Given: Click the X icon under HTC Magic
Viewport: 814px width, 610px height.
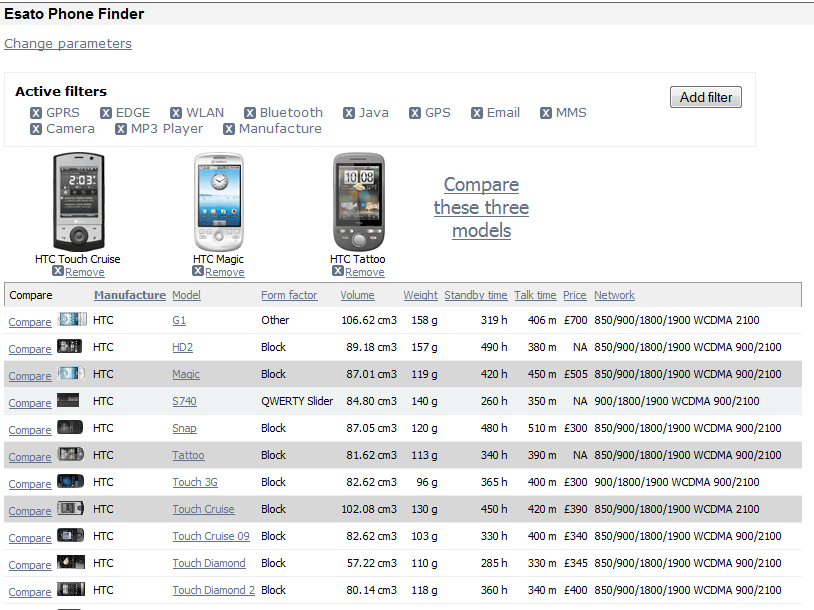Looking at the screenshot, I should [x=197, y=271].
